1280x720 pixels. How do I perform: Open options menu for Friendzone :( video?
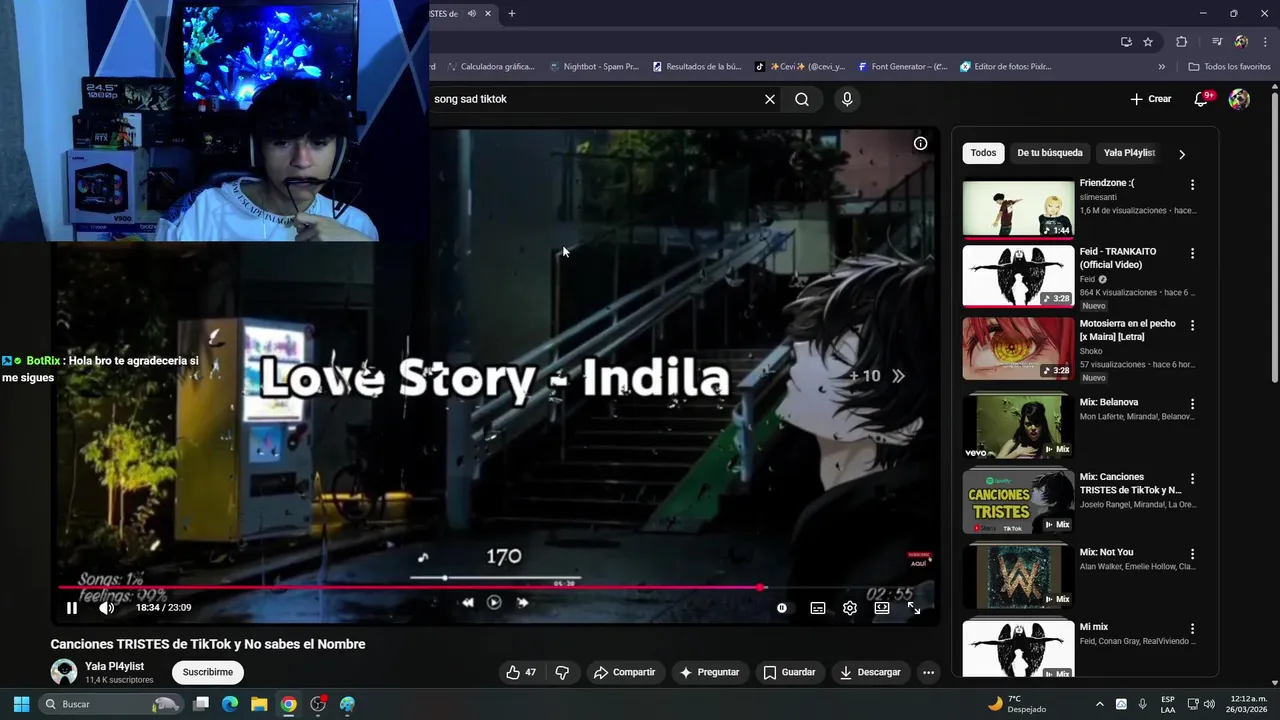(1192, 185)
